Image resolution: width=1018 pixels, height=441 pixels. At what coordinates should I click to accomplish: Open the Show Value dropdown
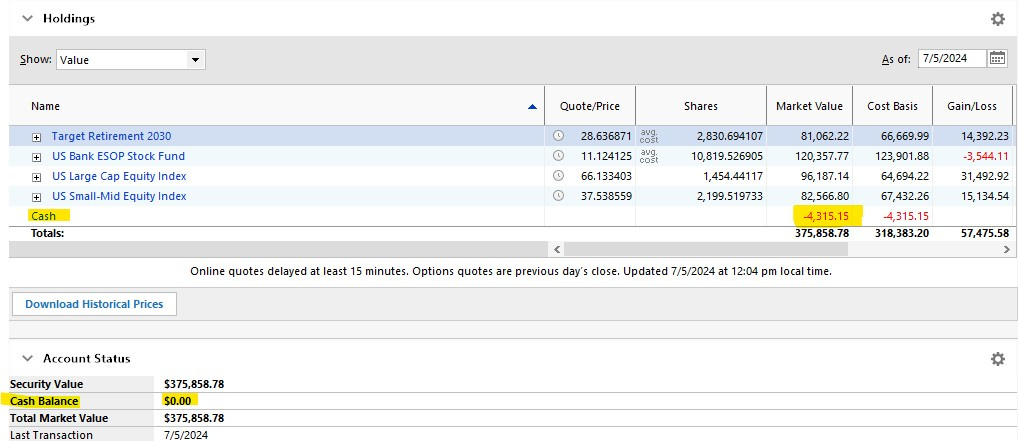pyautogui.click(x=196, y=60)
